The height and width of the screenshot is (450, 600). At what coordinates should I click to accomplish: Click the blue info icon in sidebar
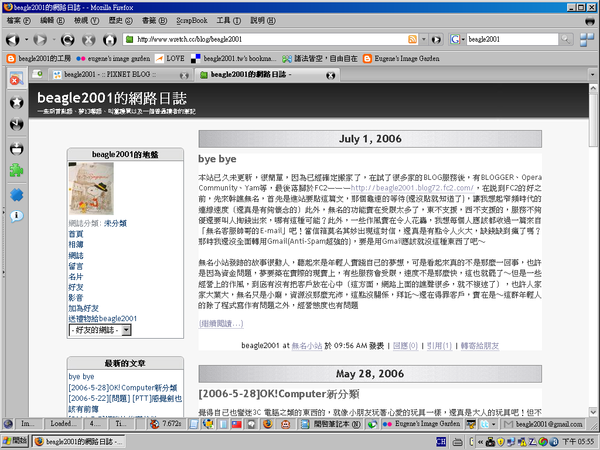tap(16, 216)
